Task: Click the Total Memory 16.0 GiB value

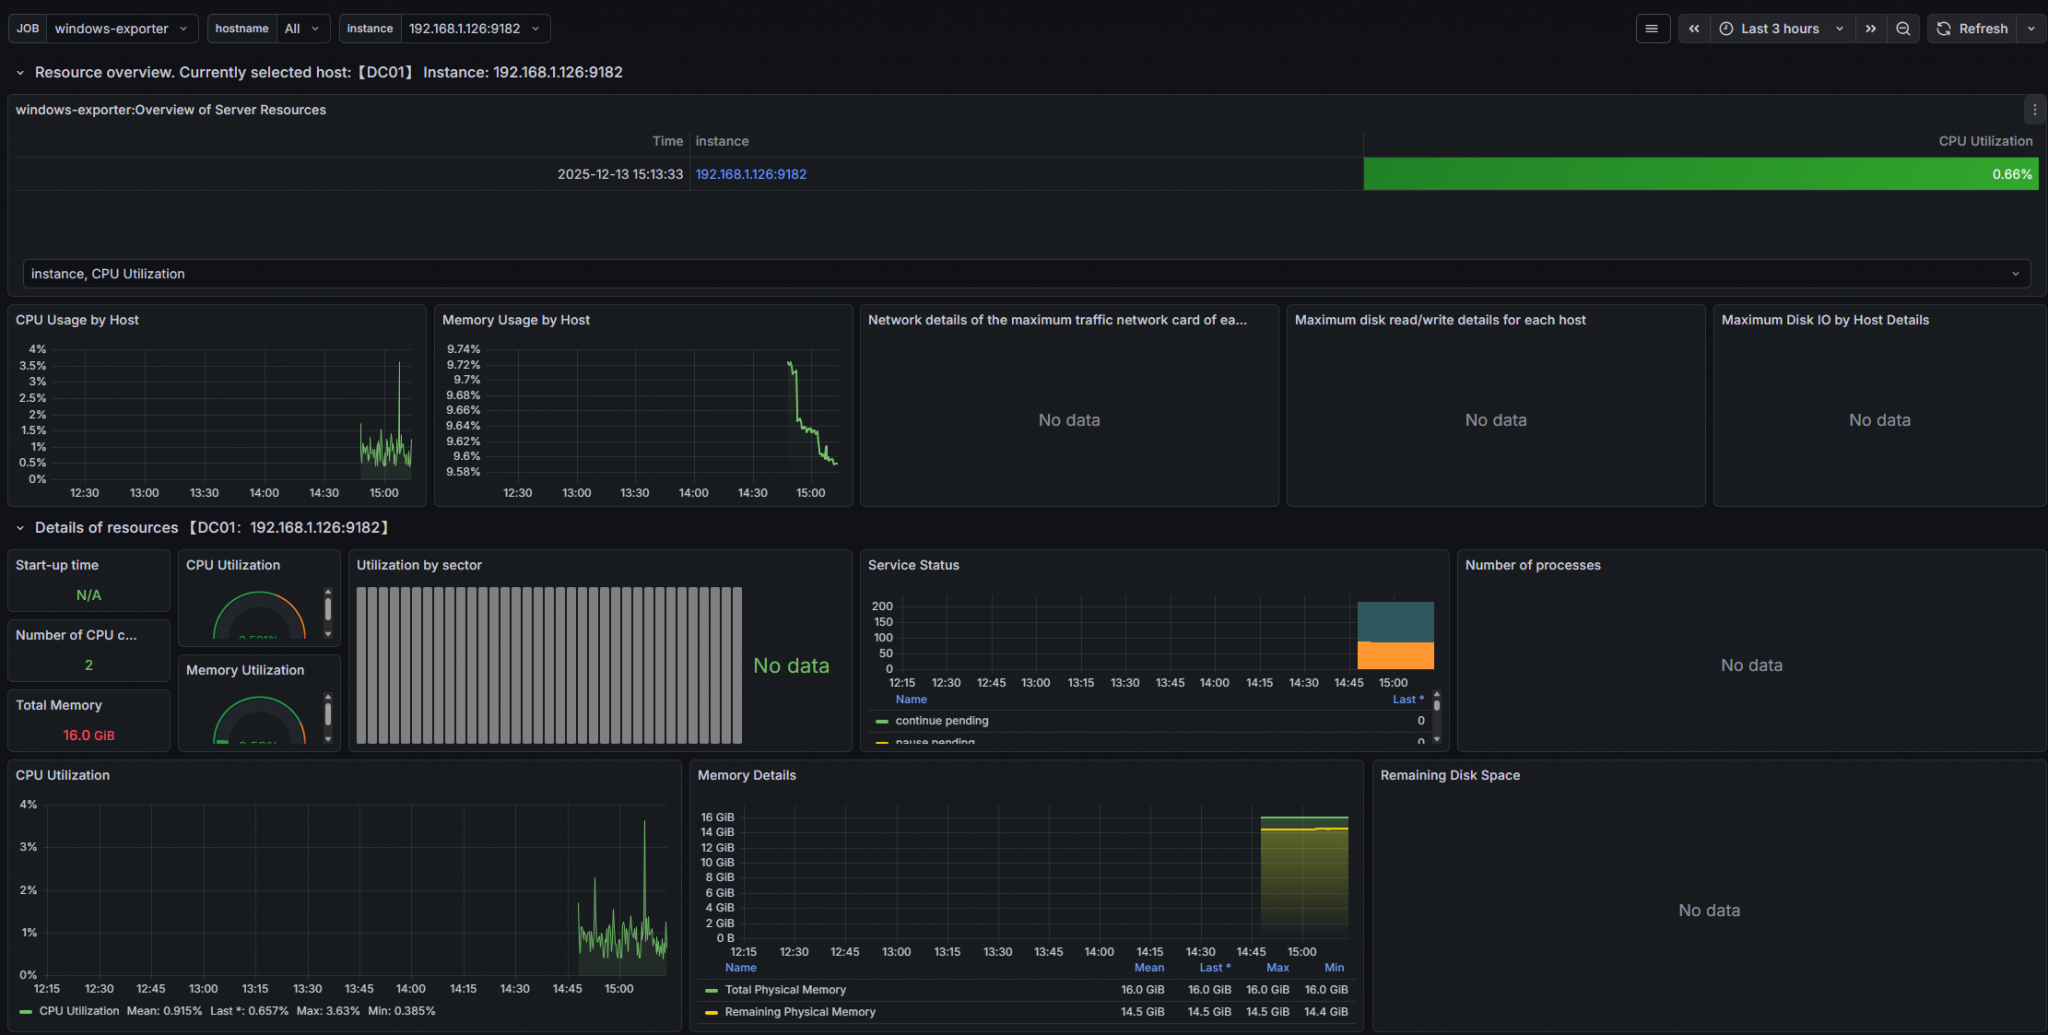Action: click(x=89, y=735)
